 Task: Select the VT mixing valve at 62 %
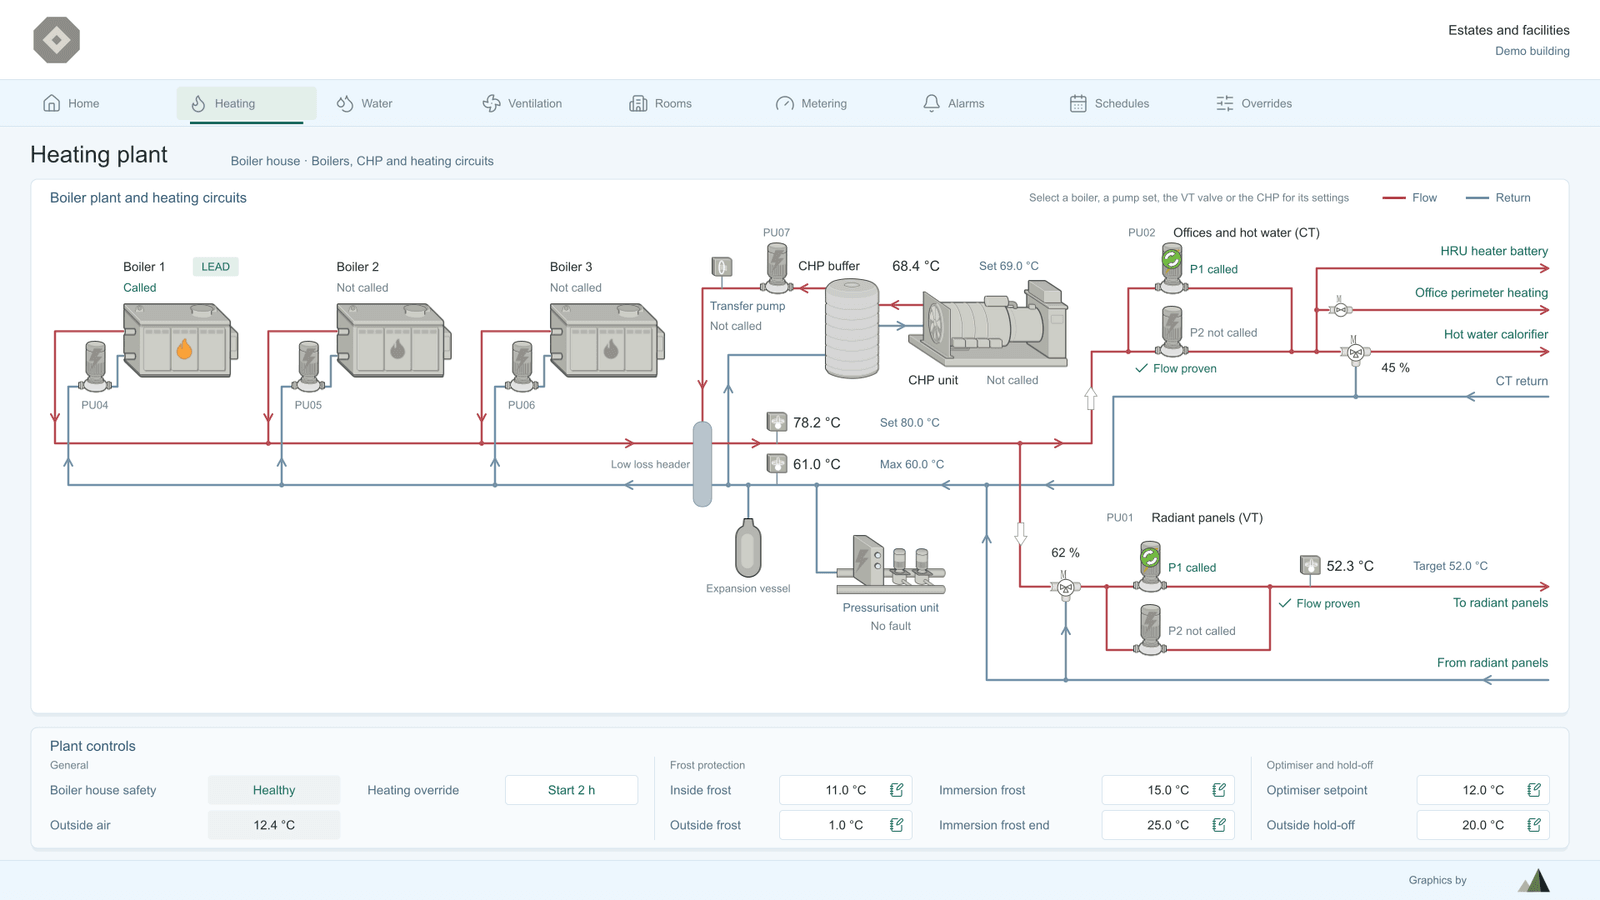(x=1066, y=585)
